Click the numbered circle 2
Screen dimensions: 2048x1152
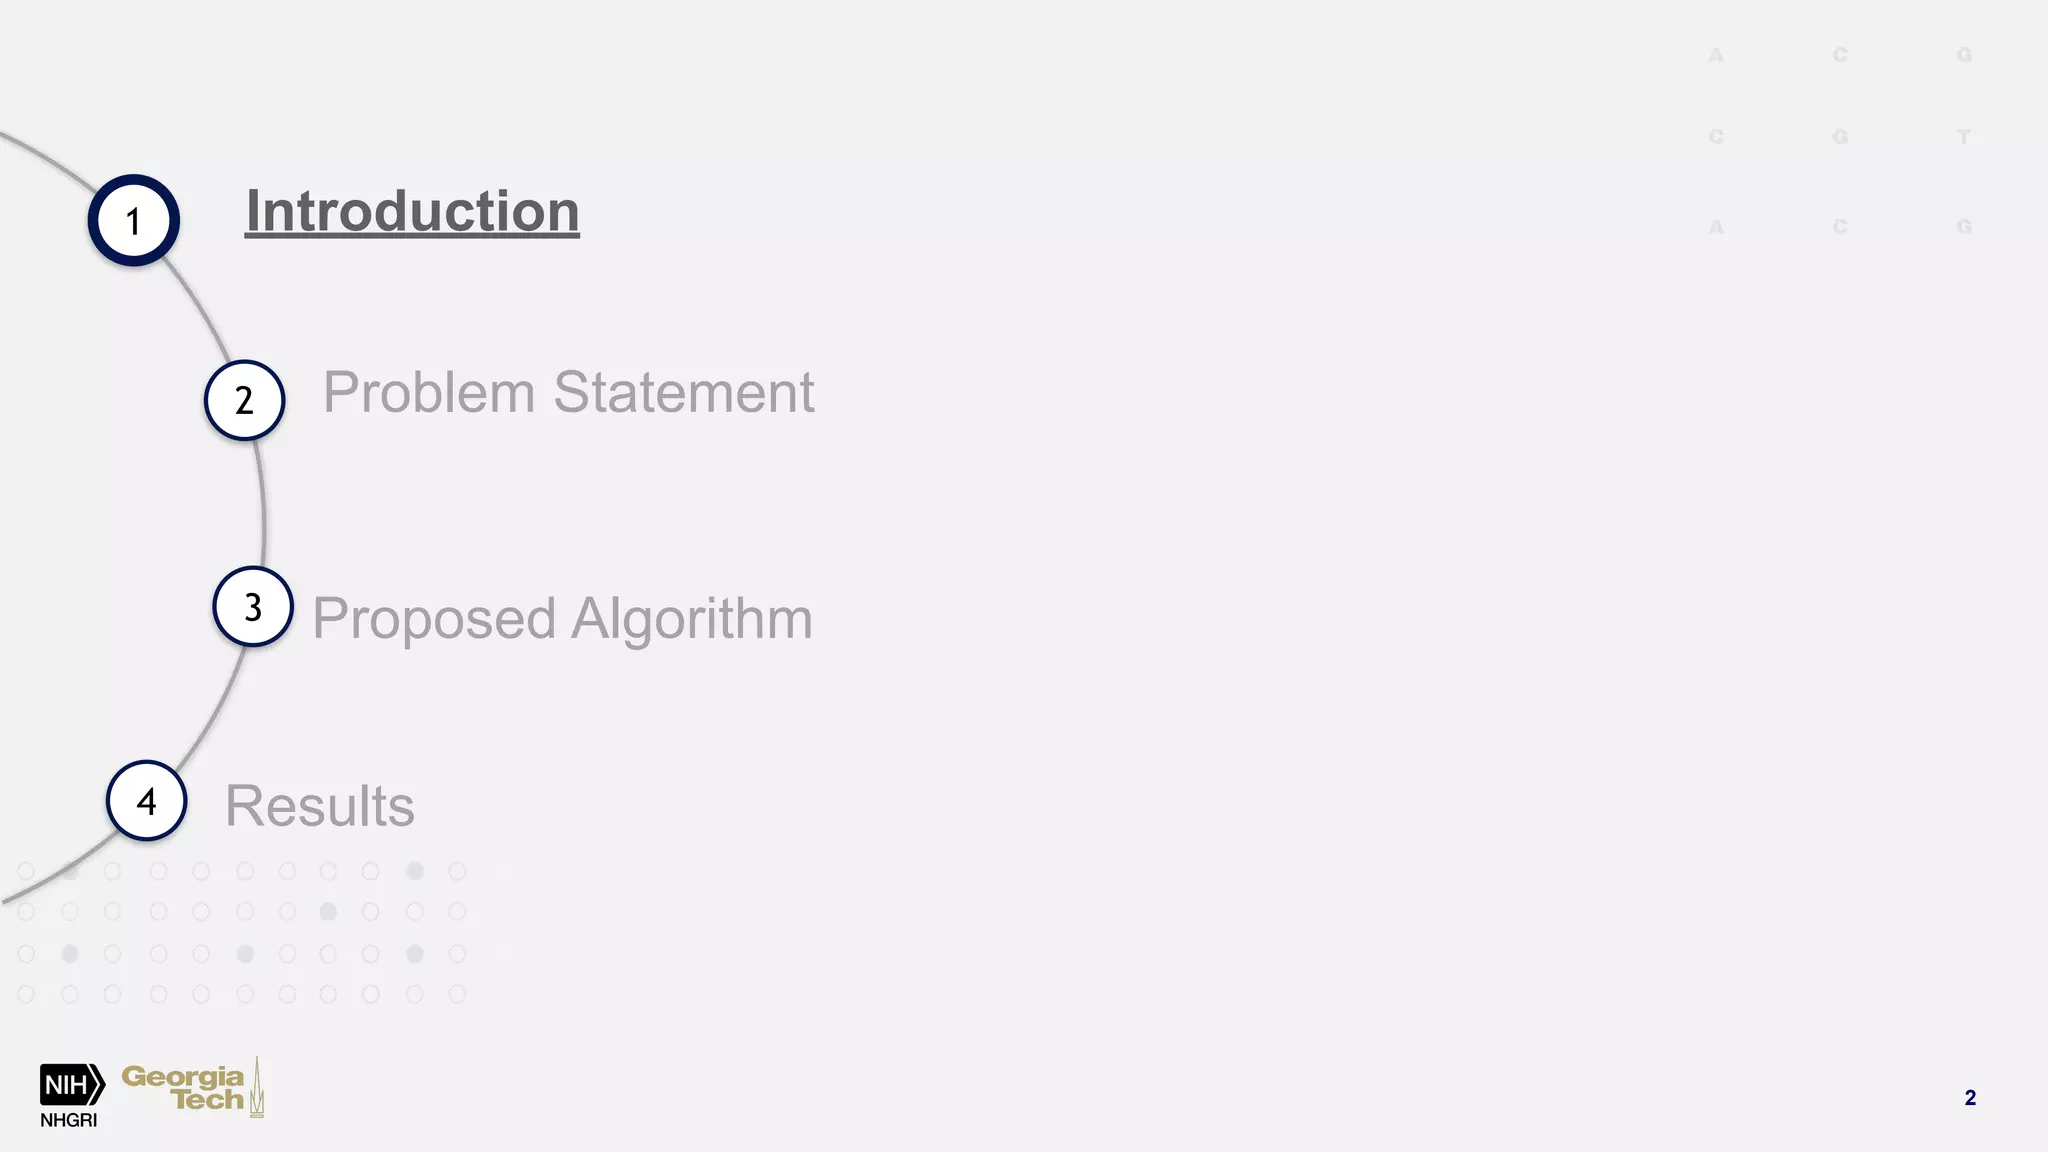click(x=245, y=400)
